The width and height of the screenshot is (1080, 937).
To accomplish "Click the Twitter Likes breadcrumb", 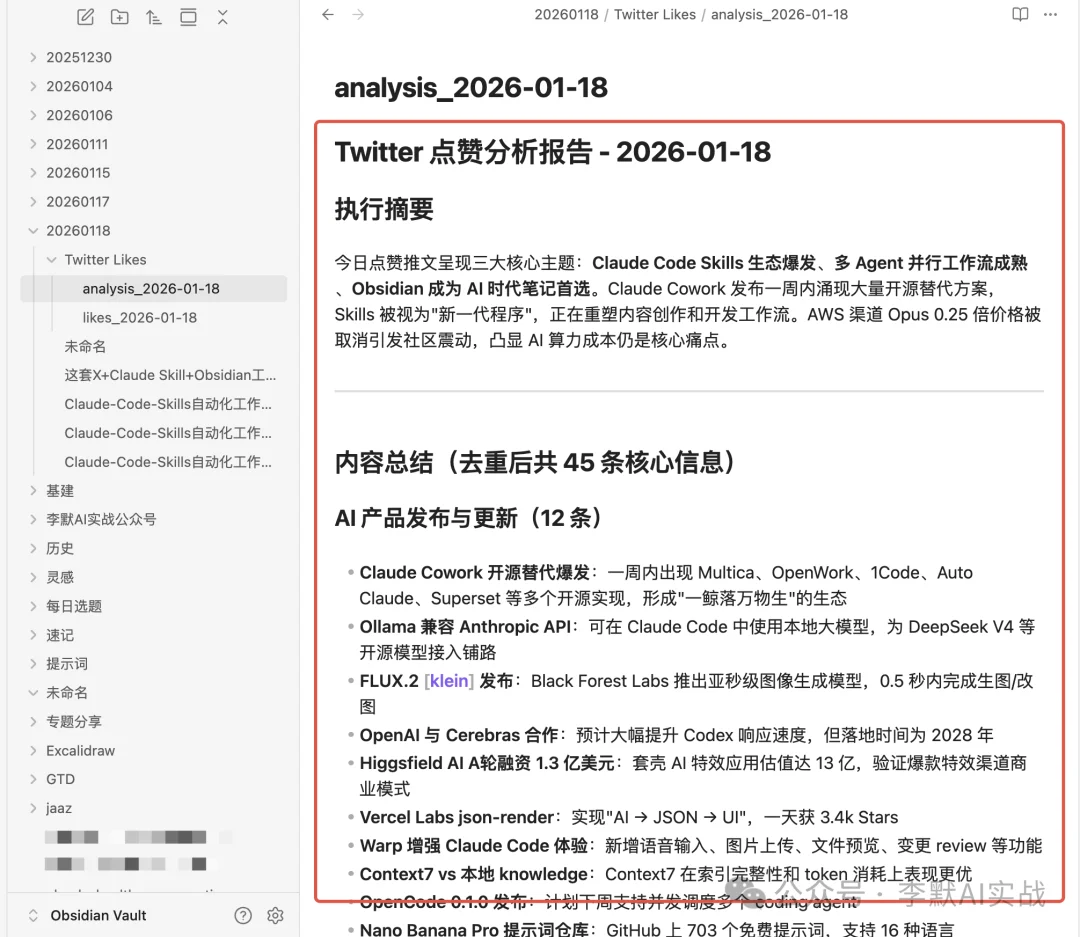I will tap(655, 14).
